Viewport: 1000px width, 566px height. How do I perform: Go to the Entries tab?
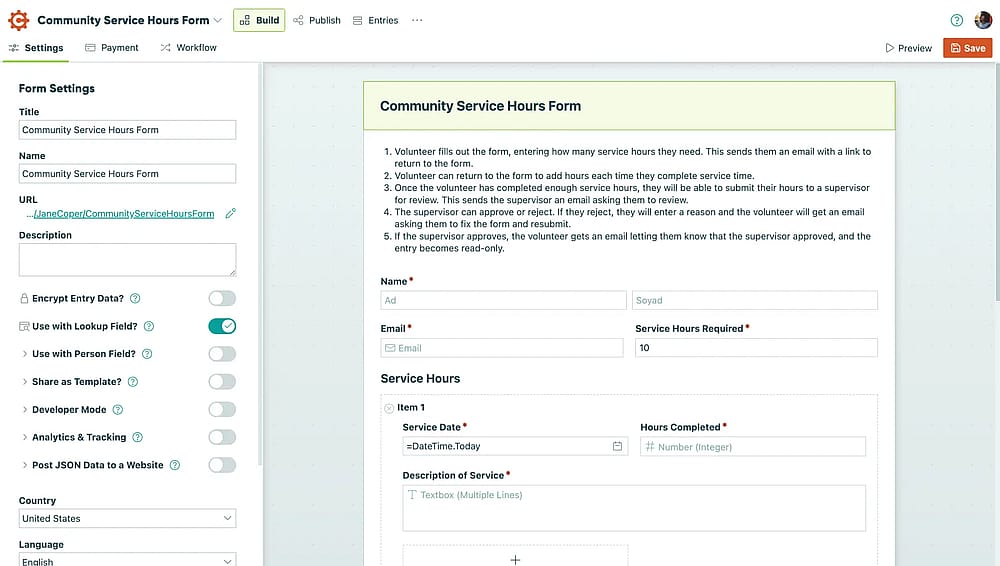[376, 20]
